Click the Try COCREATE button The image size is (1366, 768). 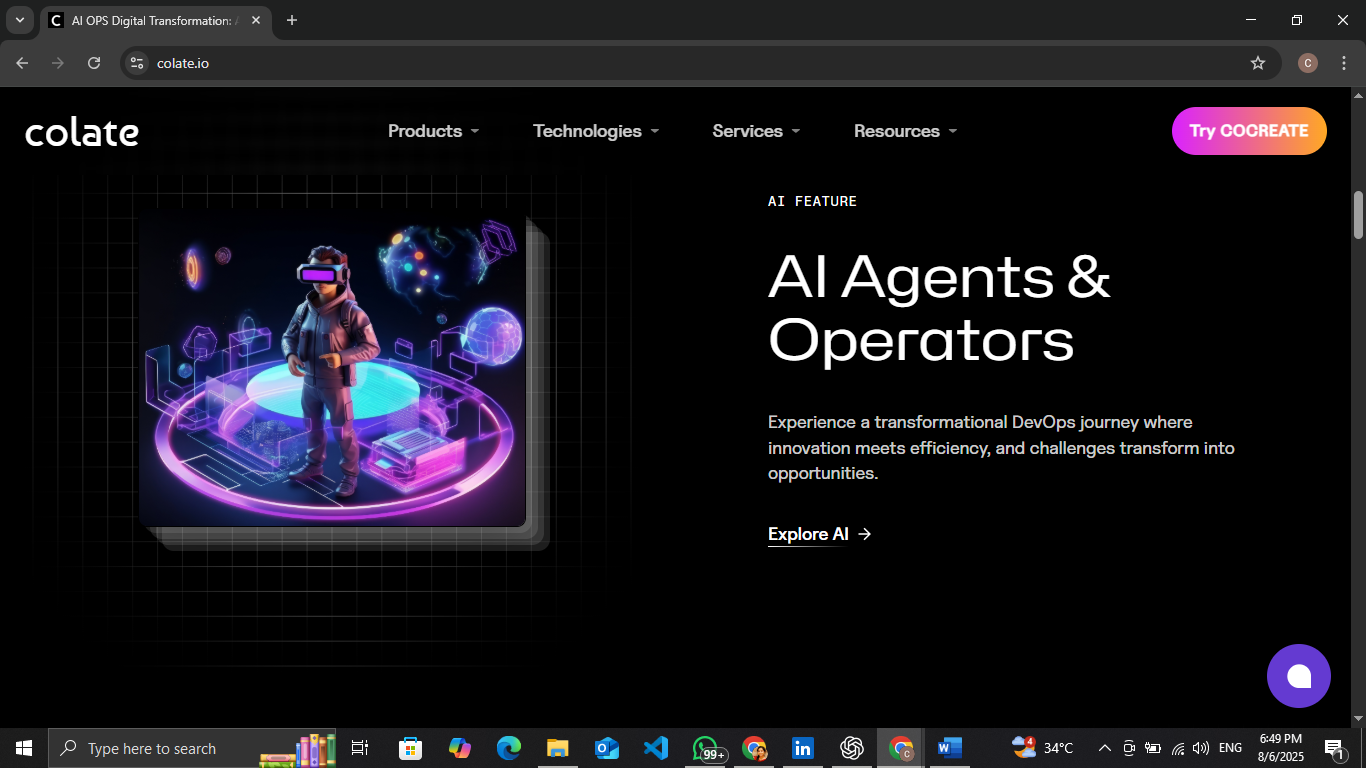coord(1248,131)
